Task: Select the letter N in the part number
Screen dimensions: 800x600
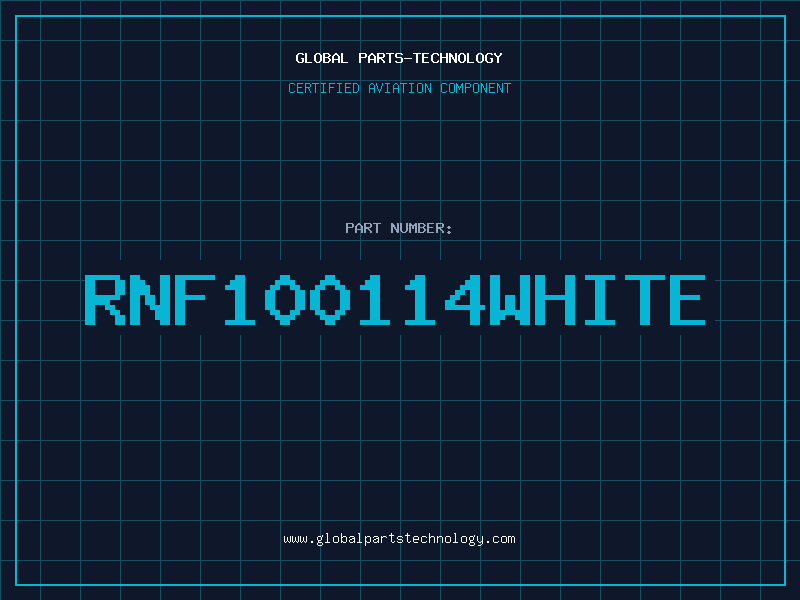Action: point(150,300)
